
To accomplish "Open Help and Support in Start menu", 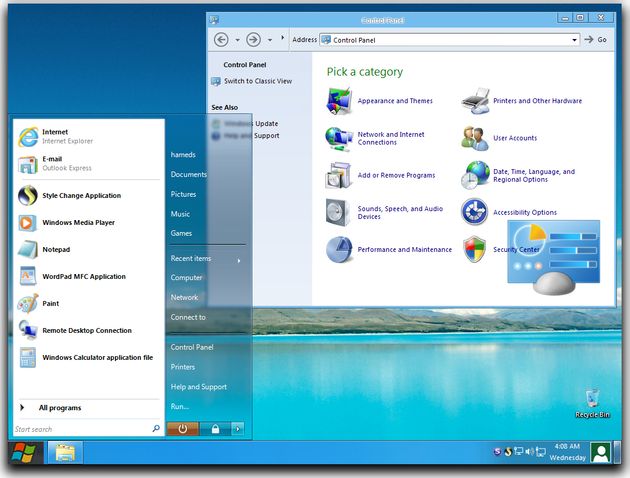I will pos(198,387).
